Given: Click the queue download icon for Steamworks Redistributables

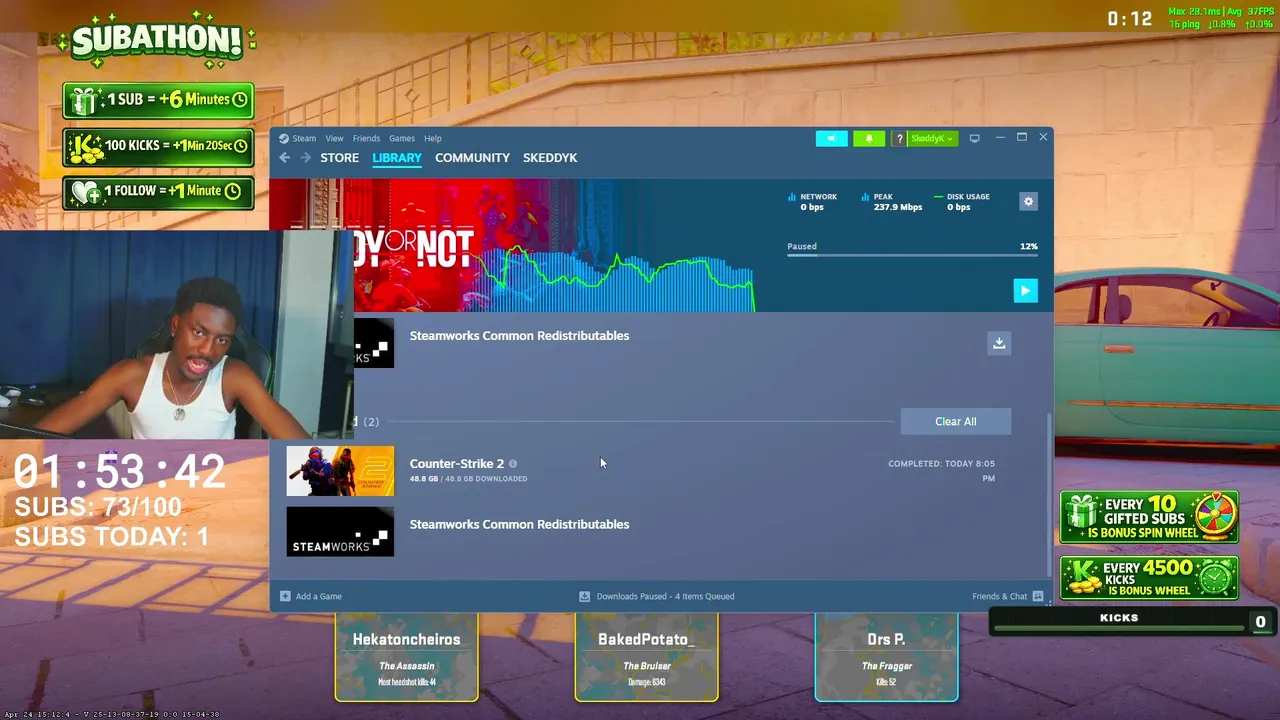Looking at the screenshot, I should point(999,343).
